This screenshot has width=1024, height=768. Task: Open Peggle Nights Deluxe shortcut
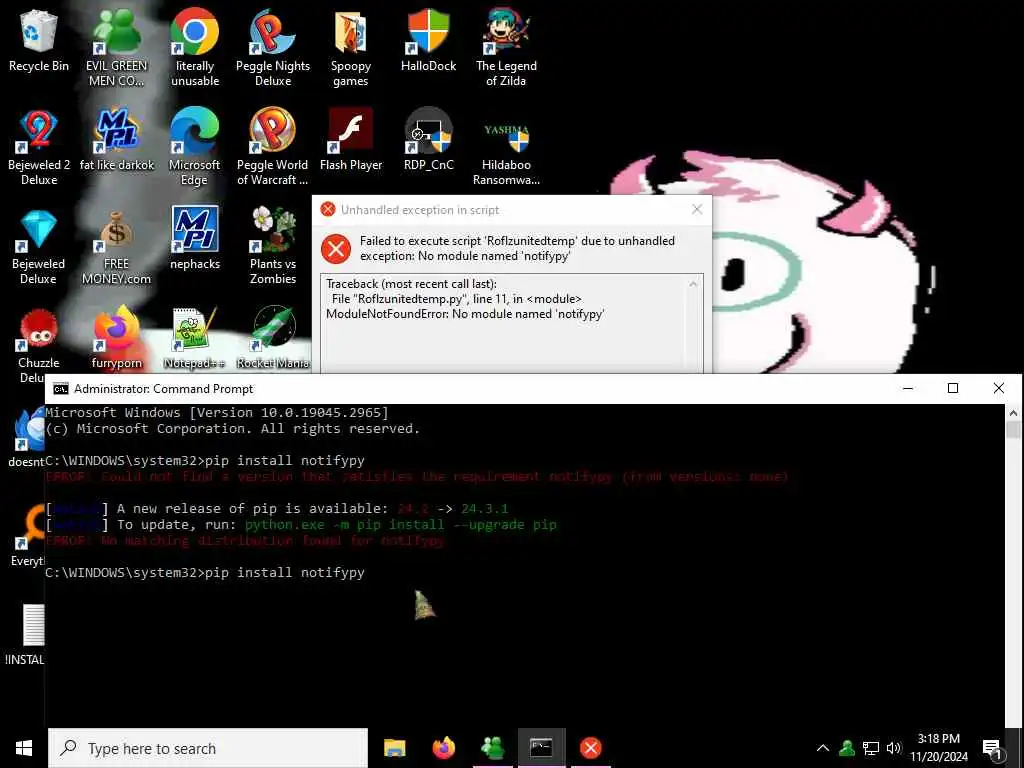point(273,46)
